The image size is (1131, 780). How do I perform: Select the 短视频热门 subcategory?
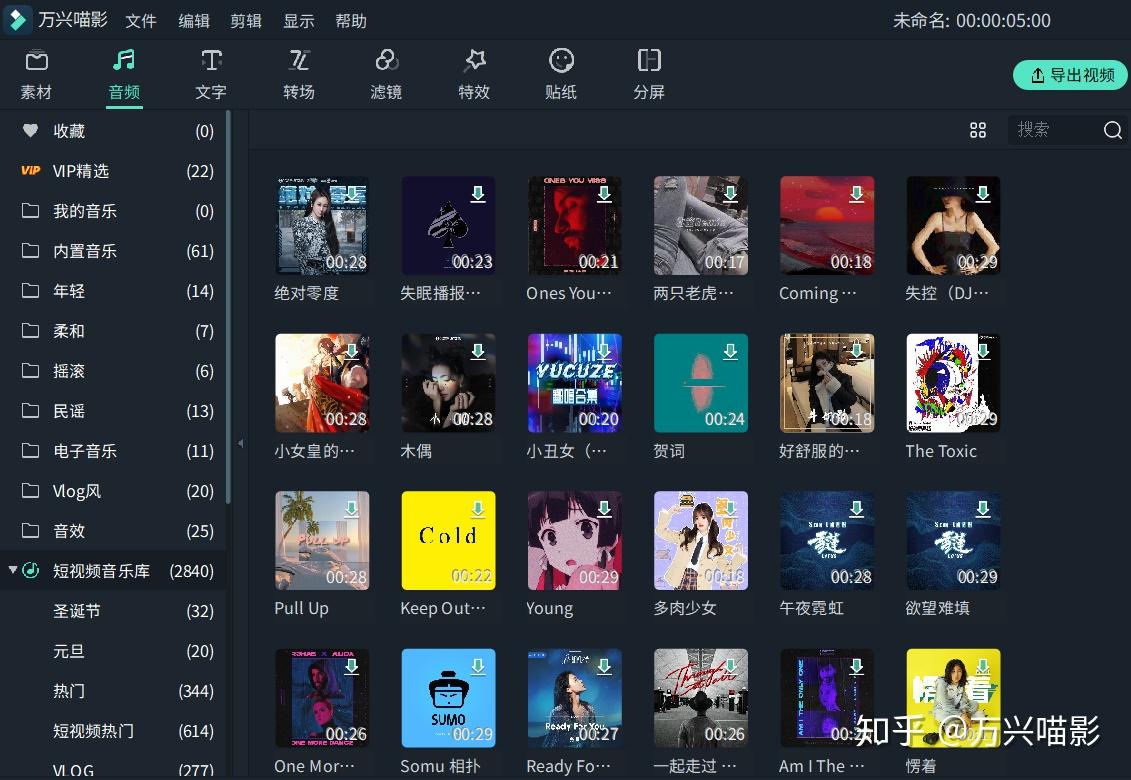click(114, 731)
